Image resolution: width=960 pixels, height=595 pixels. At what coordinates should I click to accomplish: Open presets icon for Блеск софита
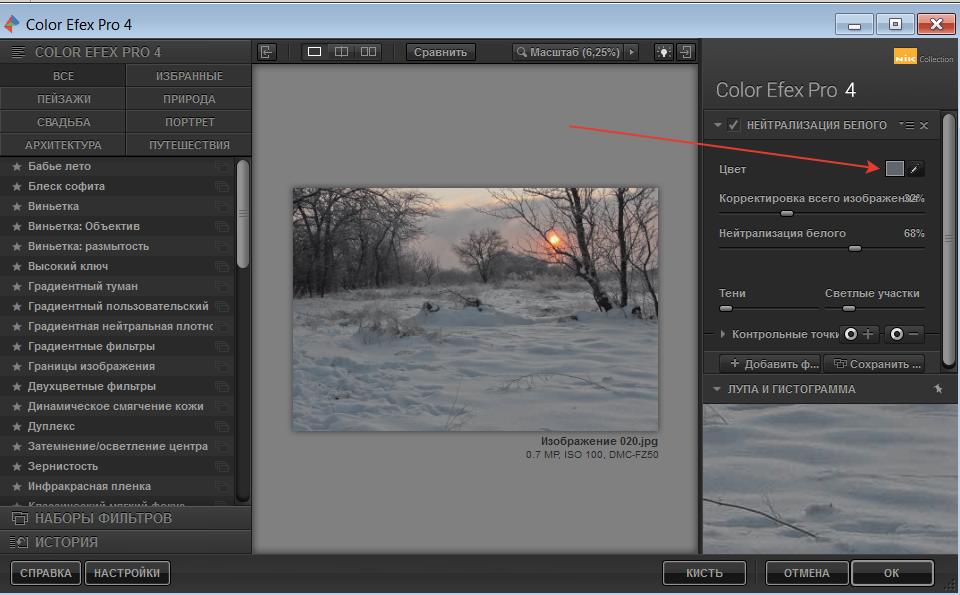click(x=222, y=187)
